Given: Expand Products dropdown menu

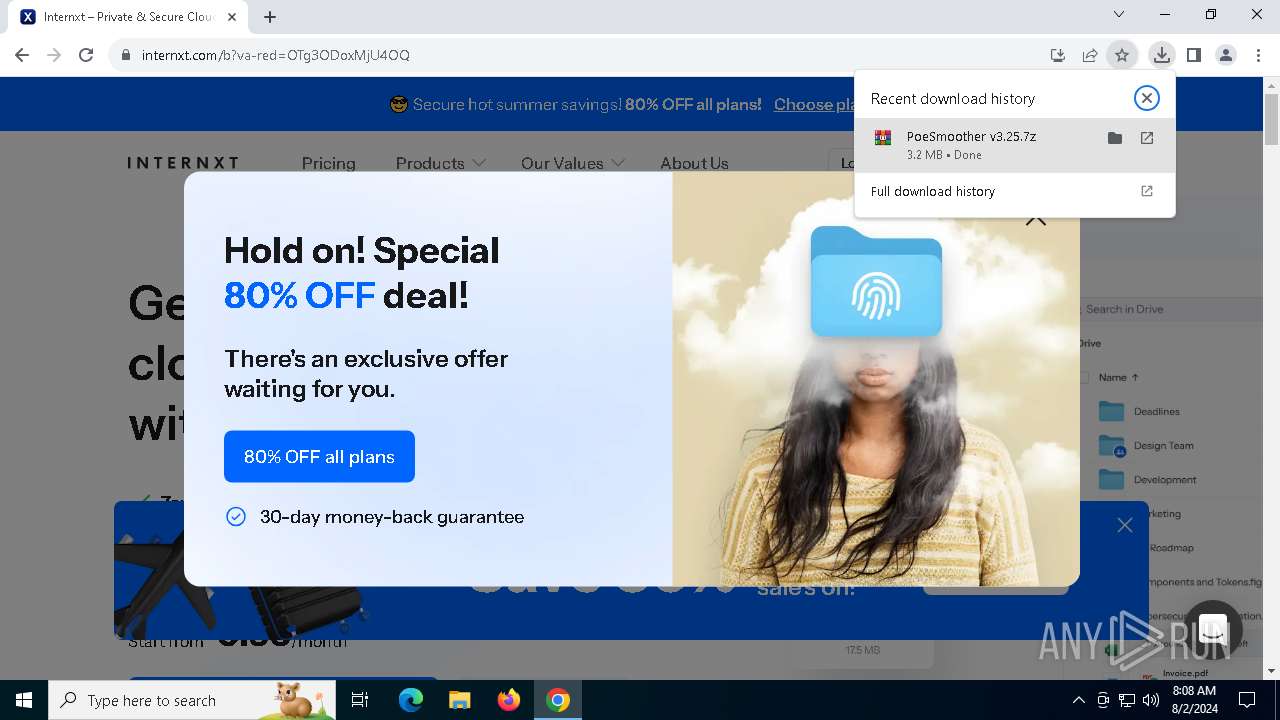Looking at the screenshot, I should (x=440, y=163).
